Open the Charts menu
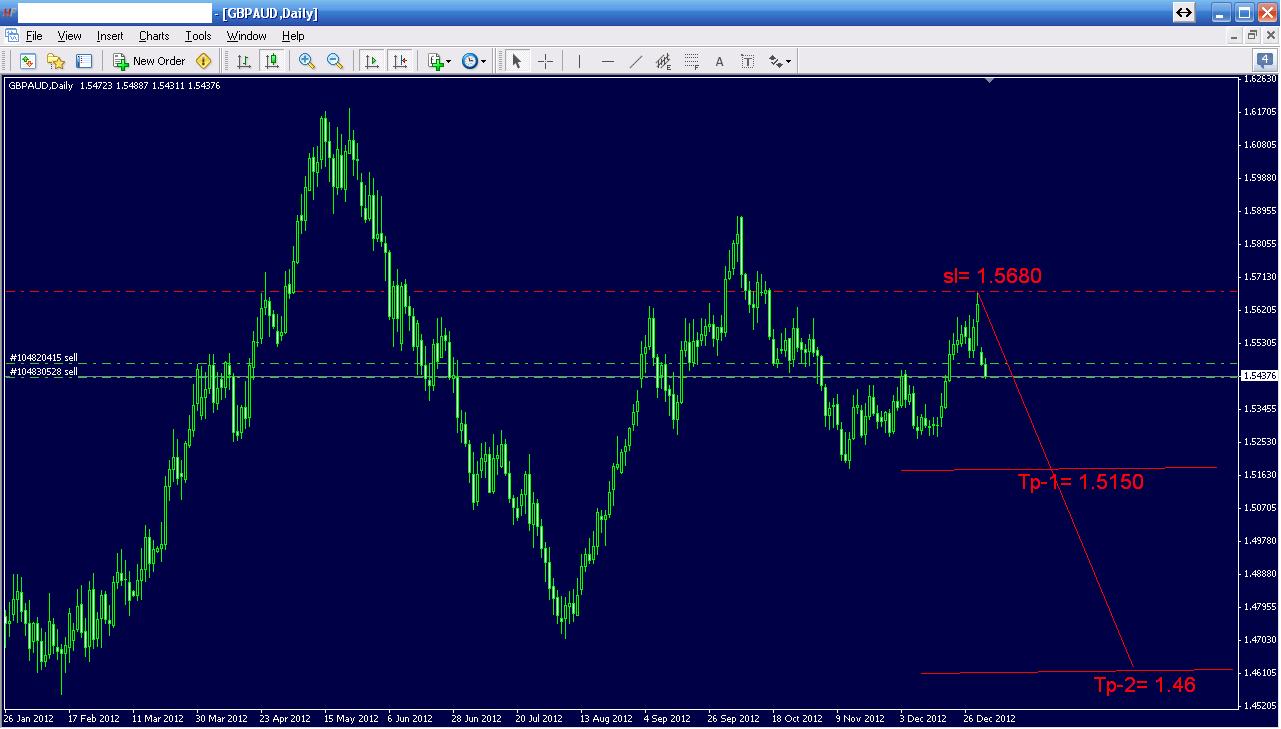 pos(154,36)
